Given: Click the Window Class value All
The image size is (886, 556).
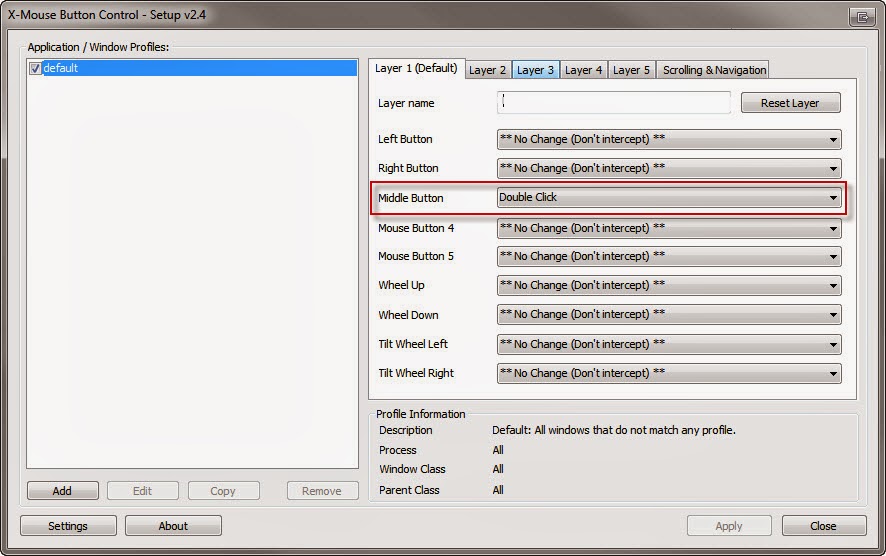Looking at the screenshot, I should (498, 469).
